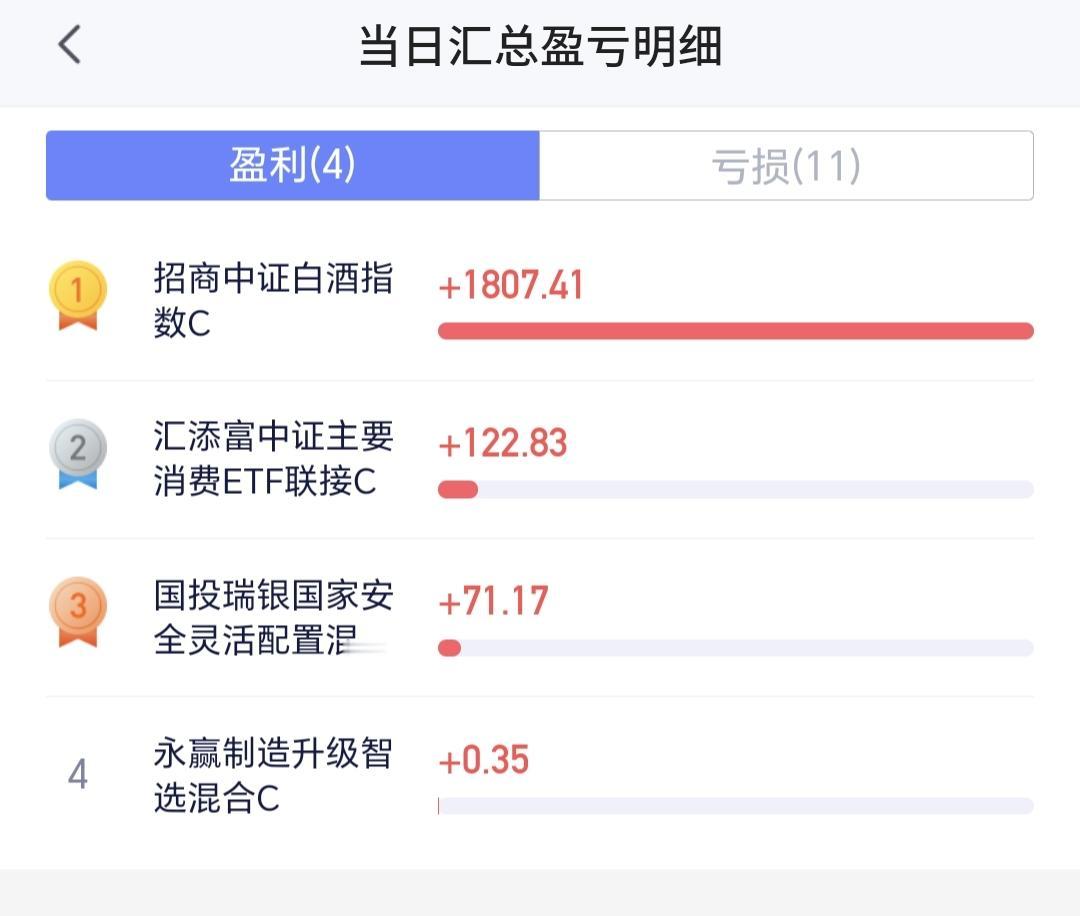1080x916 pixels.
Task: Click the +1807.41 profit amount
Action: (x=511, y=286)
